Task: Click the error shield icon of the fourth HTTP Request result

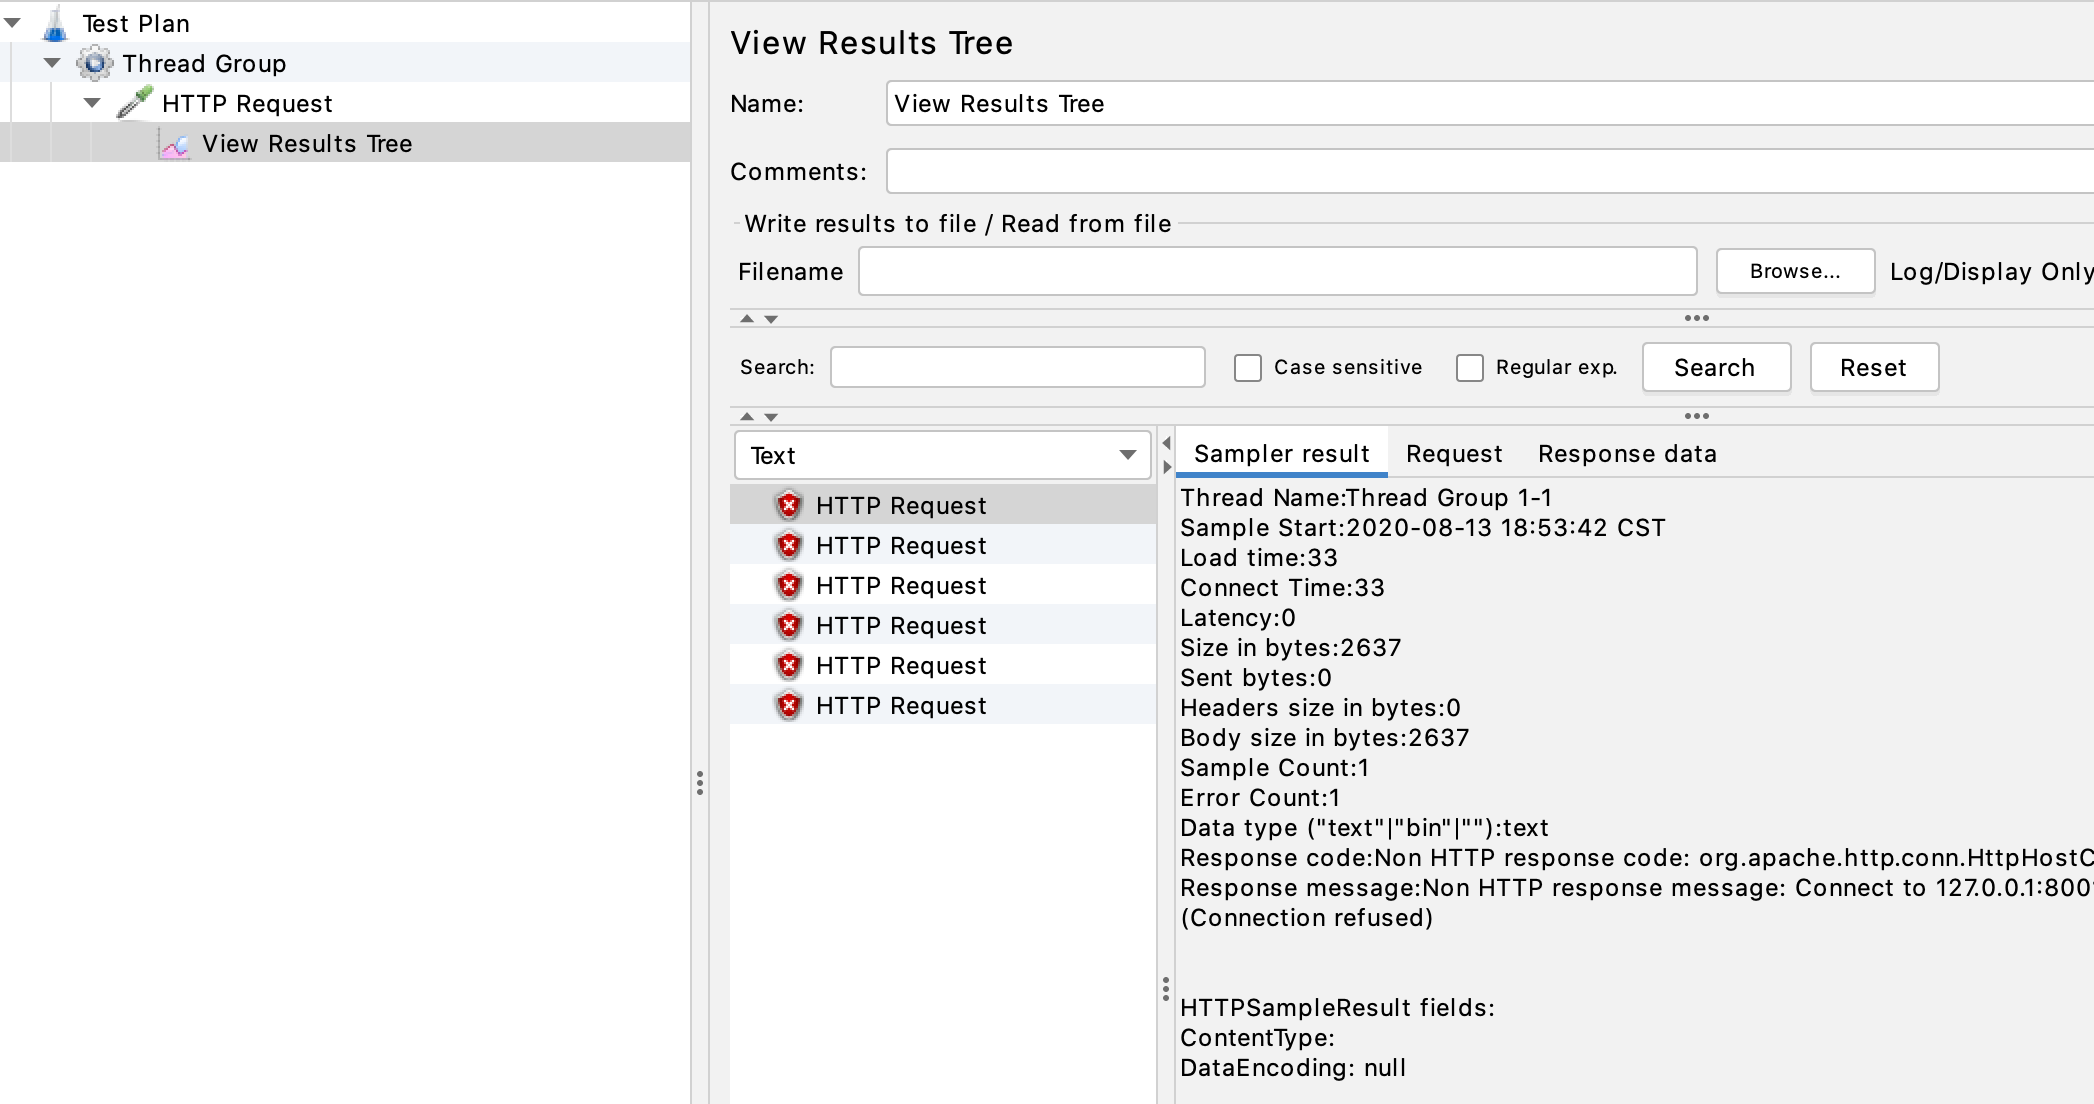Action: pyautogui.click(x=789, y=625)
